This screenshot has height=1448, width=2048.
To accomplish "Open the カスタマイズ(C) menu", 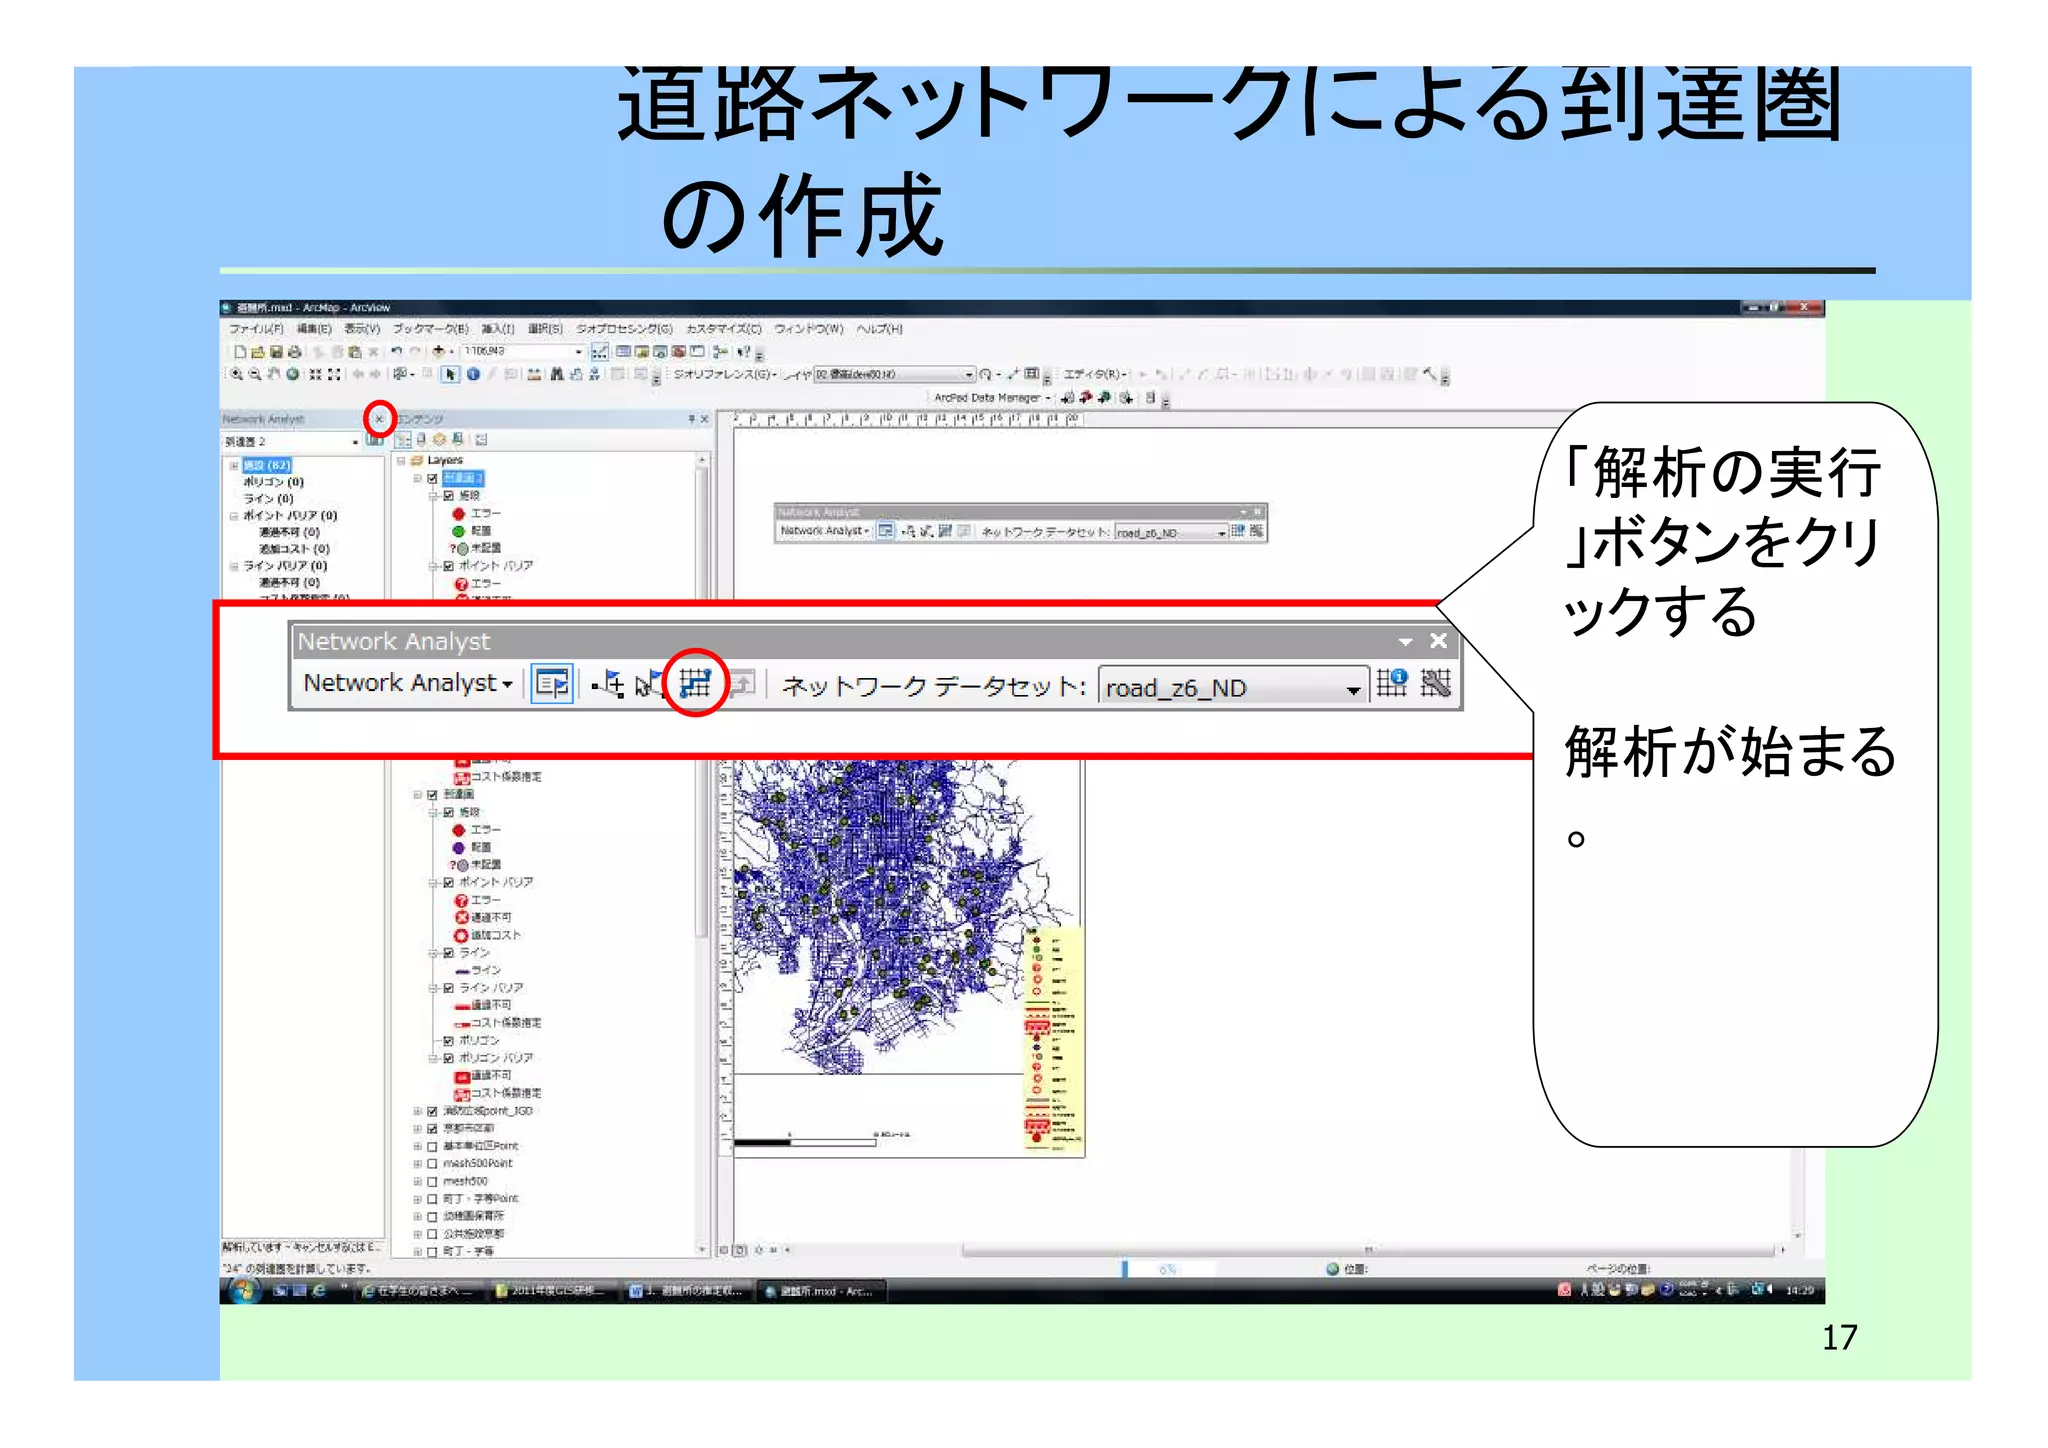I will [x=724, y=329].
